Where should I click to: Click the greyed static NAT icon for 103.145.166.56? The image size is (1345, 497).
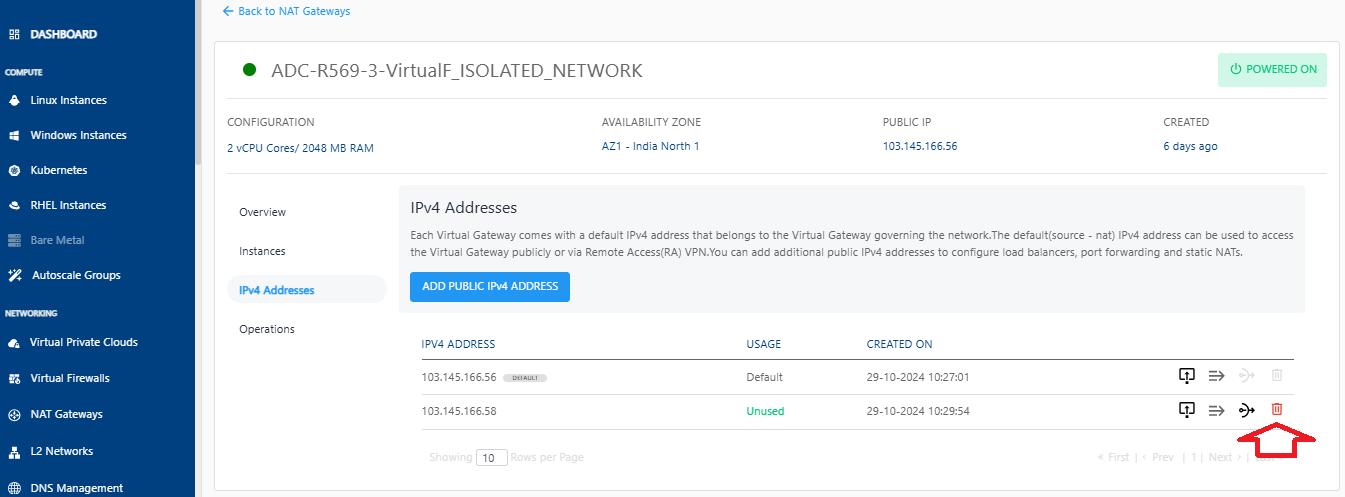pyautogui.click(x=1246, y=376)
